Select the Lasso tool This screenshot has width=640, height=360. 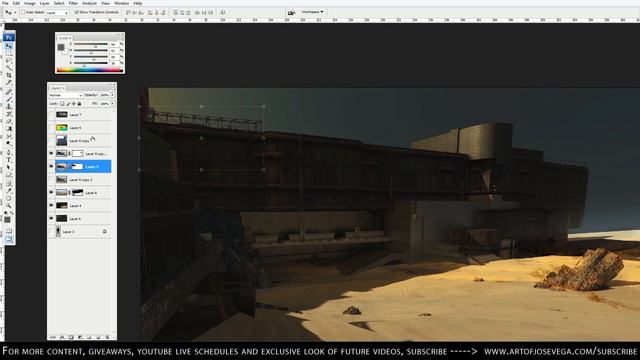[9, 61]
